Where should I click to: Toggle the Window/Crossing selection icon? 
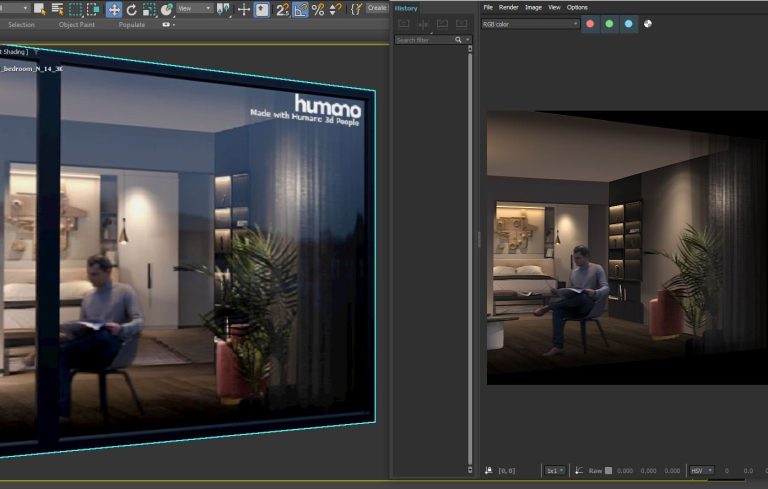[93, 9]
